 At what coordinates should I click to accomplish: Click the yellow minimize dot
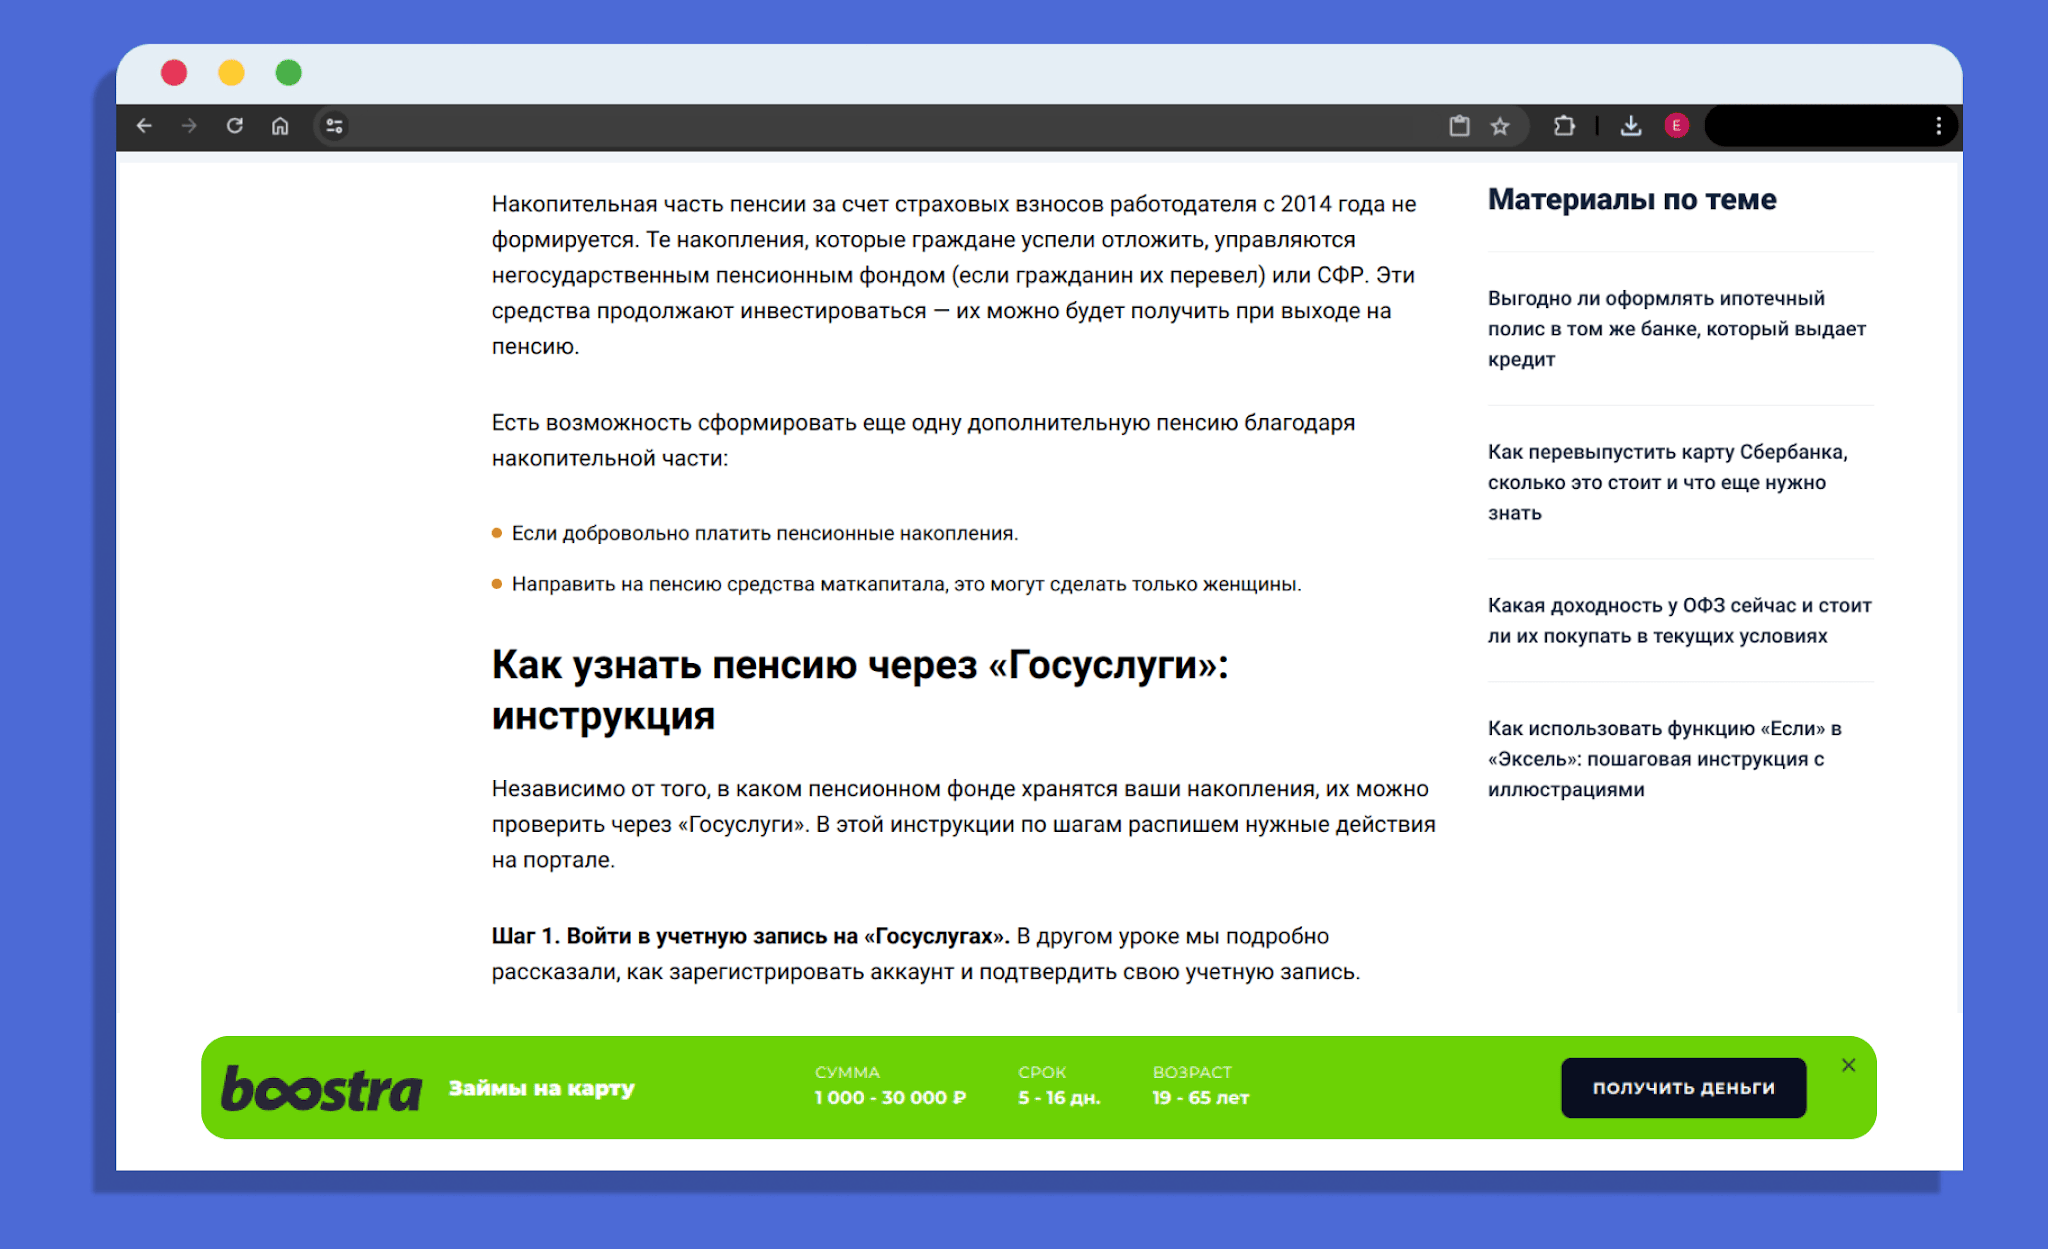click(x=231, y=72)
